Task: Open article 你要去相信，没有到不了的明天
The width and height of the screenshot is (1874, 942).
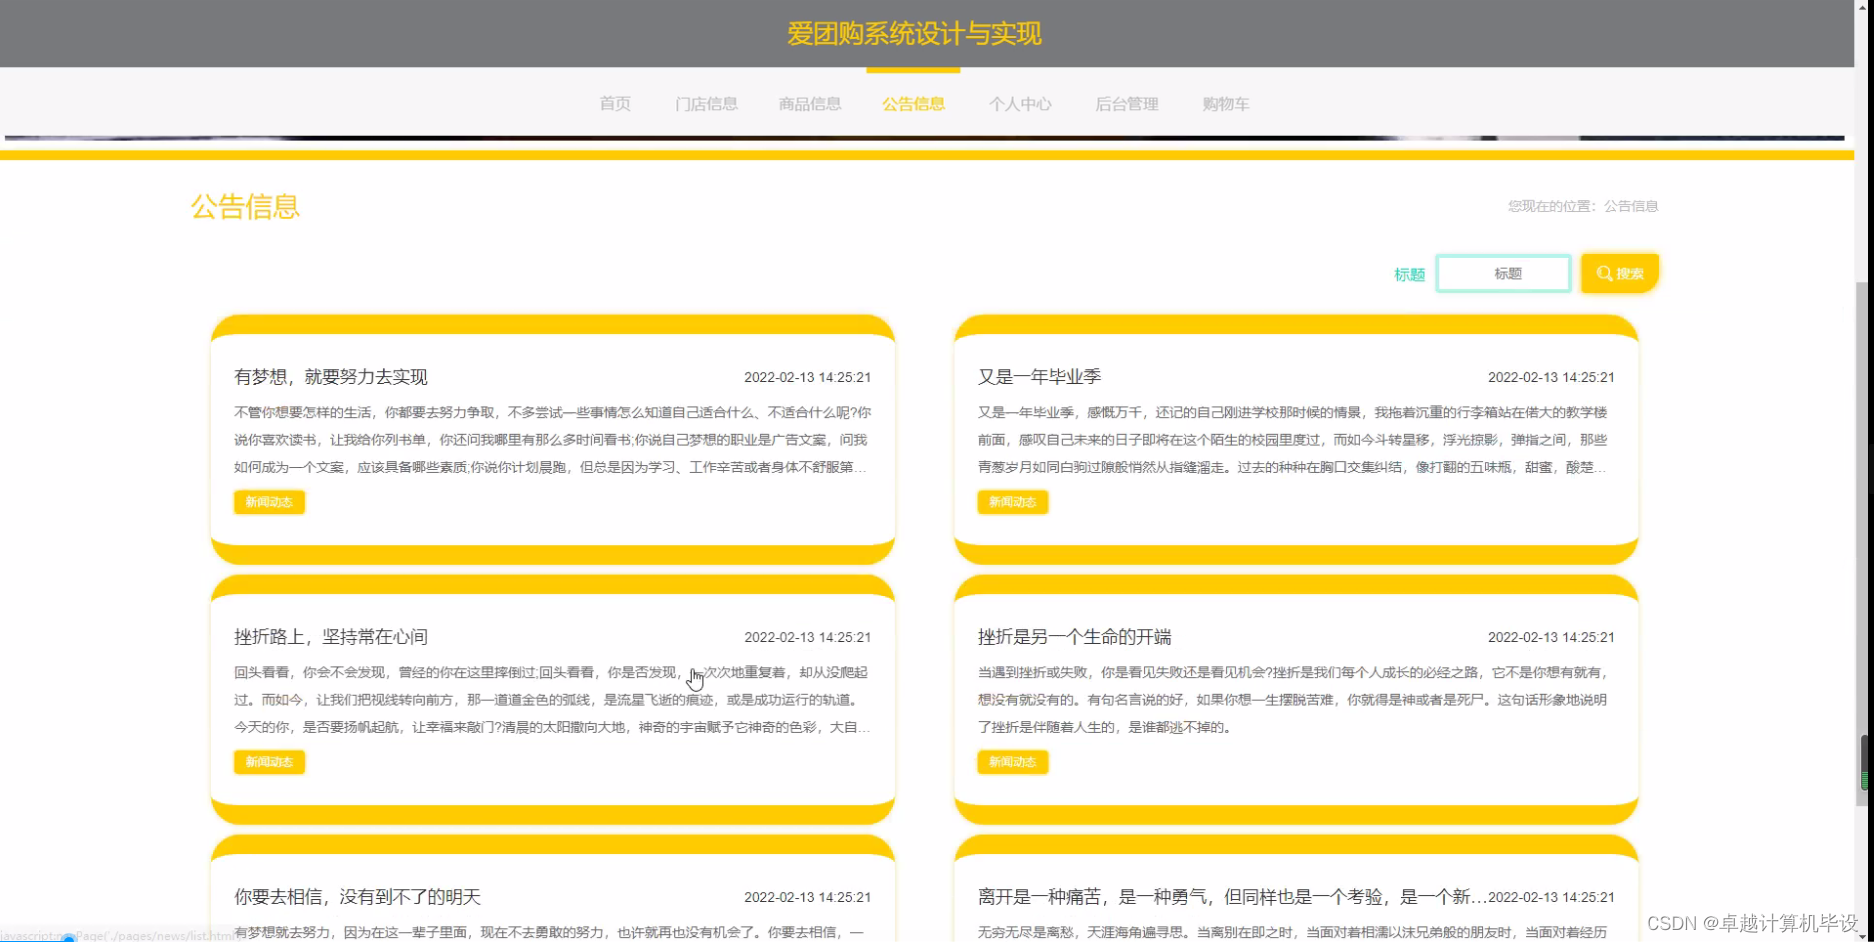Action: click(358, 897)
